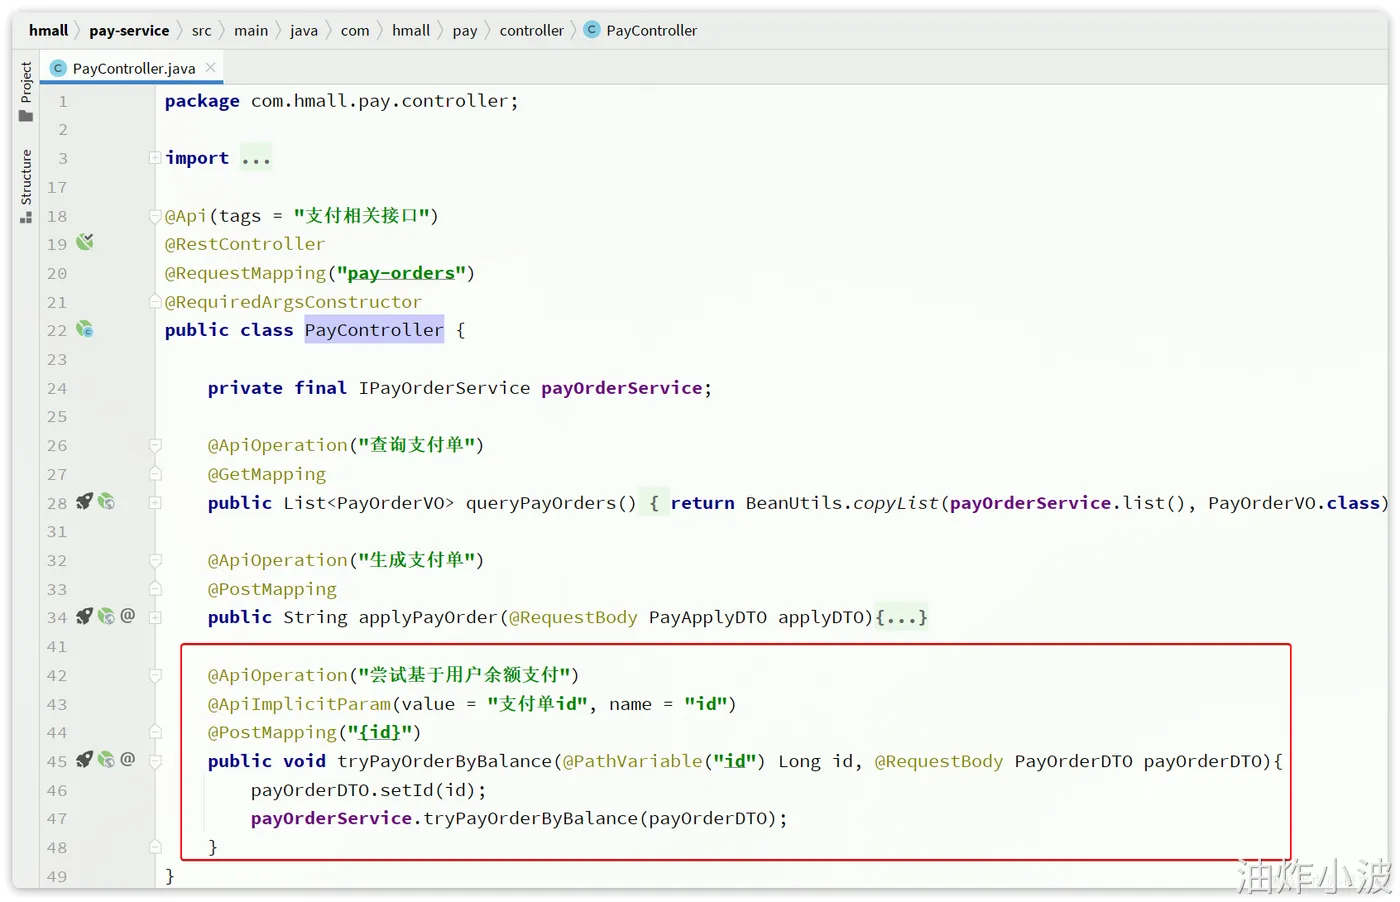Collapse the fold marker on line 32
Viewport: 1400px width, 902px height.
pyautogui.click(x=155, y=560)
